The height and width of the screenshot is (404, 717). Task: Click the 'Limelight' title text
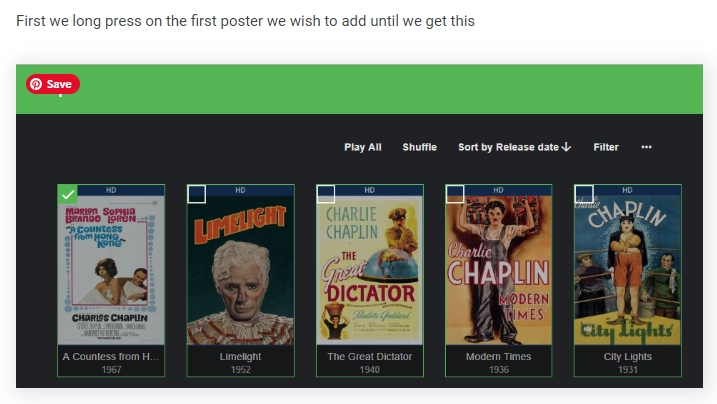(x=241, y=356)
